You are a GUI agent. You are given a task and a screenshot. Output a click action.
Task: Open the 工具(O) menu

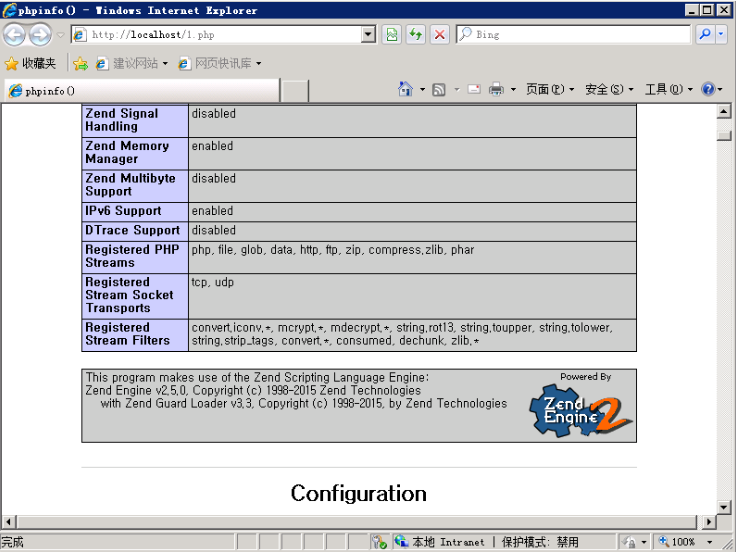click(668, 90)
